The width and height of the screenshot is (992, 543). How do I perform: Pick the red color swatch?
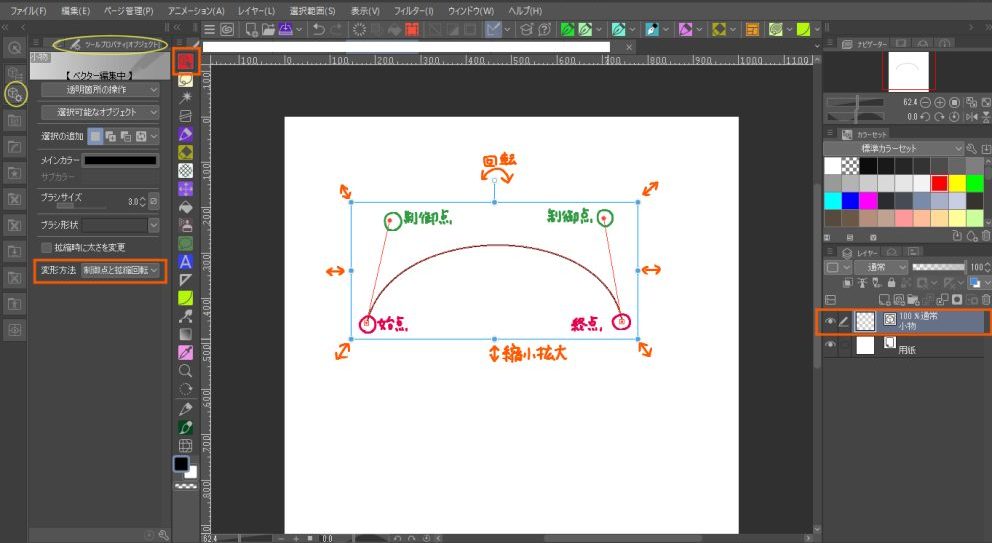(938, 183)
